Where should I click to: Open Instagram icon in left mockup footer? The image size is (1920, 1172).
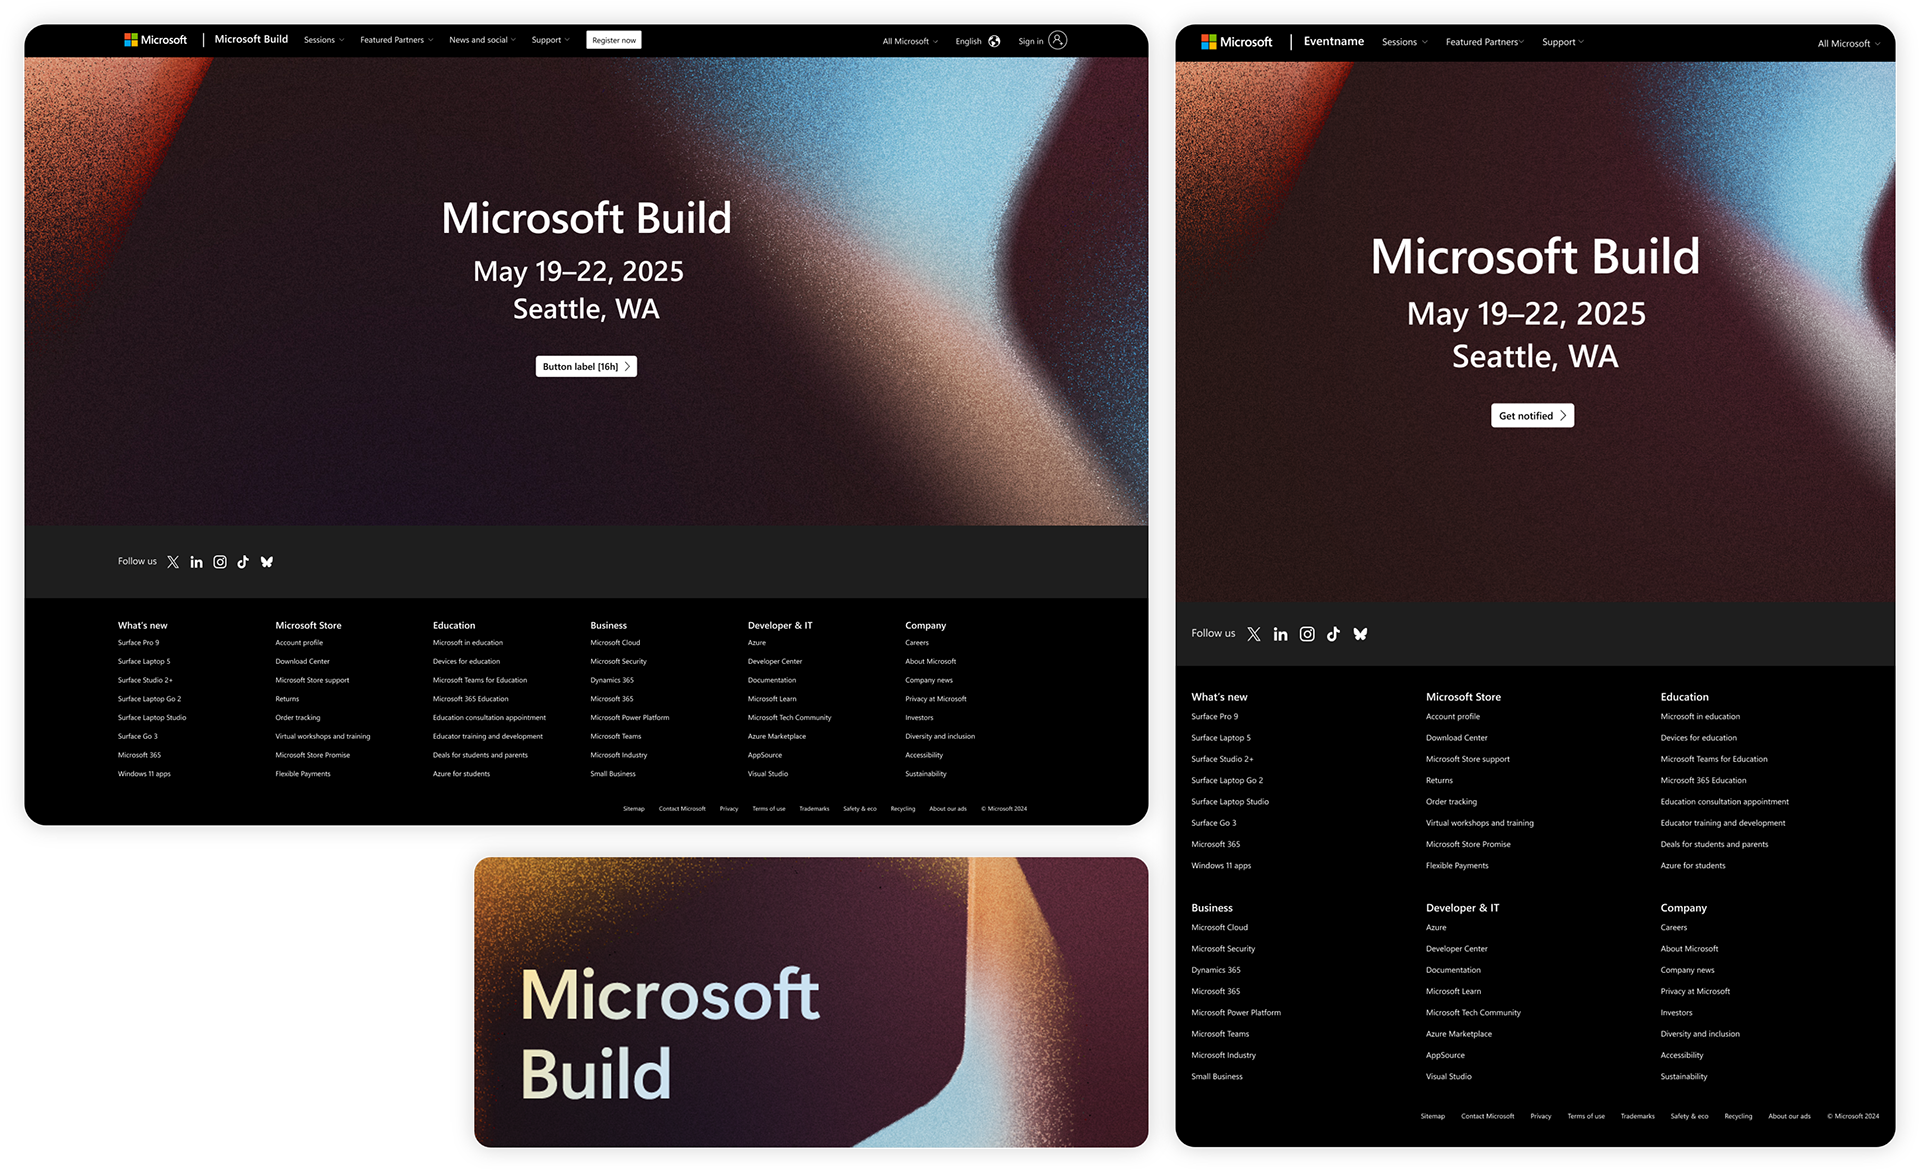(x=220, y=562)
